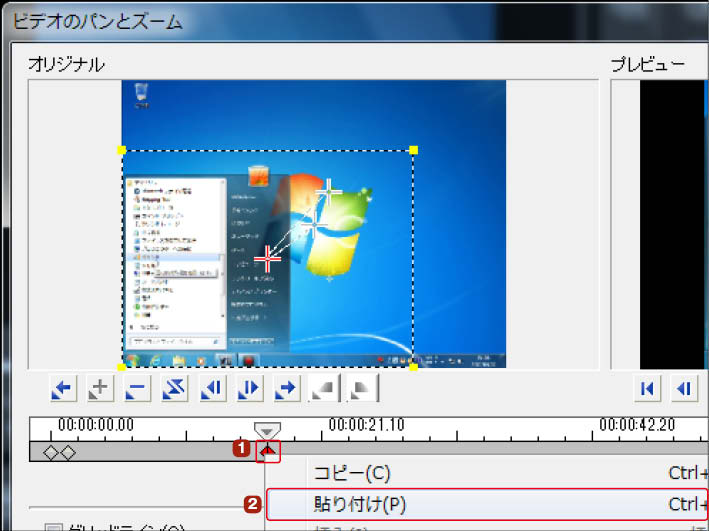This screenshot has width=709, height=531.
Task: Click the step back keyframe button
Action: (212, 388)
